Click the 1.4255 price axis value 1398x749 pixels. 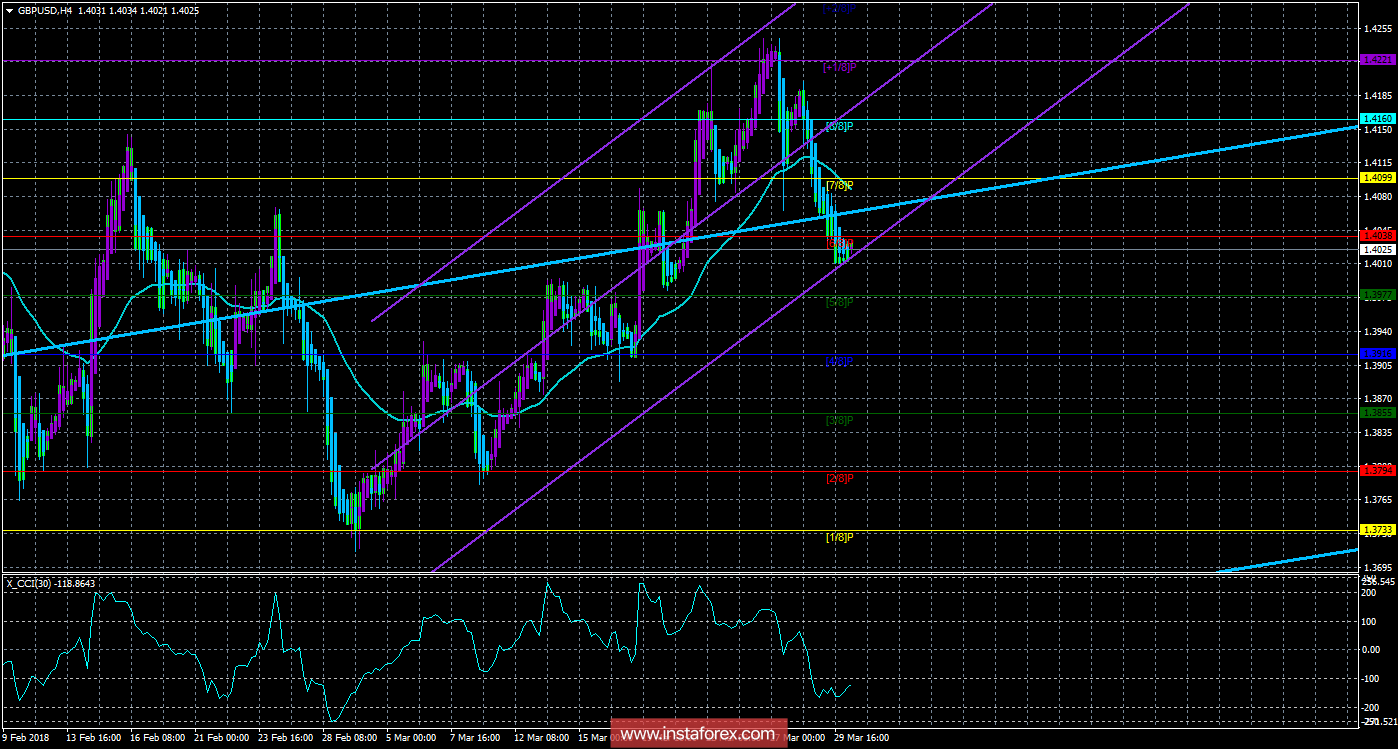[x=1376, y=30]
